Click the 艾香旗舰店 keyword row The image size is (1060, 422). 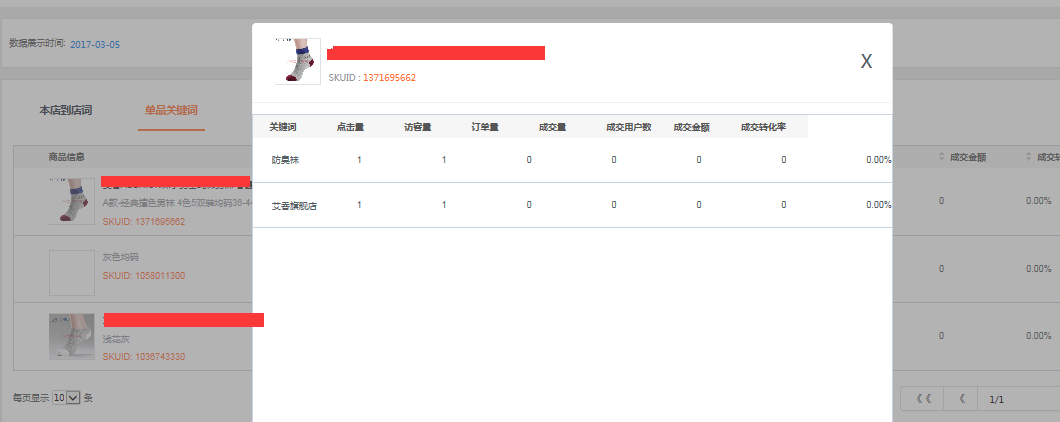(x=573, y=205)
